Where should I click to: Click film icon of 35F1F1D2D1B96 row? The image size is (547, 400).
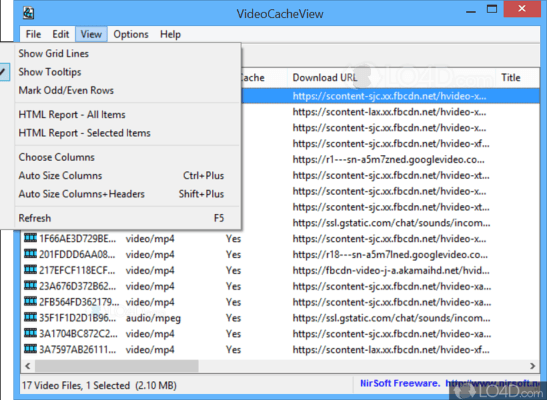tap(30, 317)
